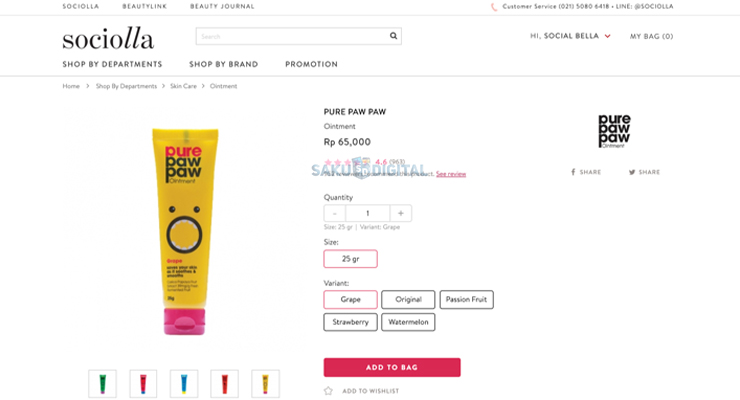Click the Pure Paw Paw brand logo

pos(614,131)
